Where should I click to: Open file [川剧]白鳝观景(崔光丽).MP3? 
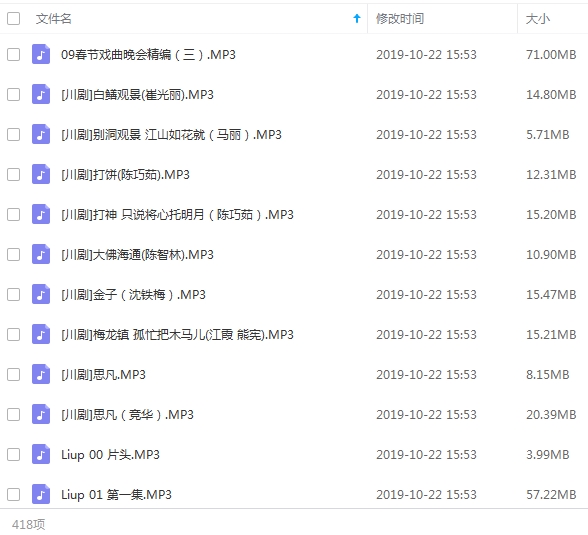(137, 95)
